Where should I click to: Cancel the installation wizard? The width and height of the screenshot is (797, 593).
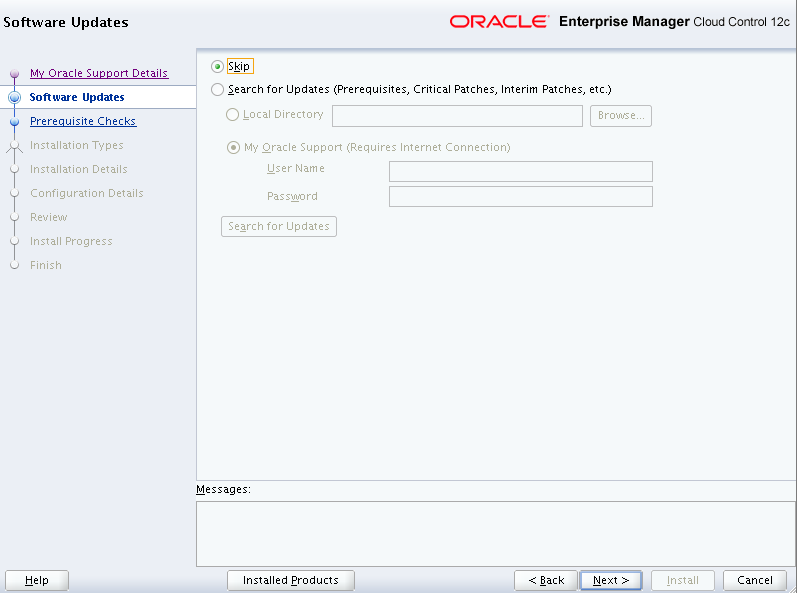tap(755, 580)
